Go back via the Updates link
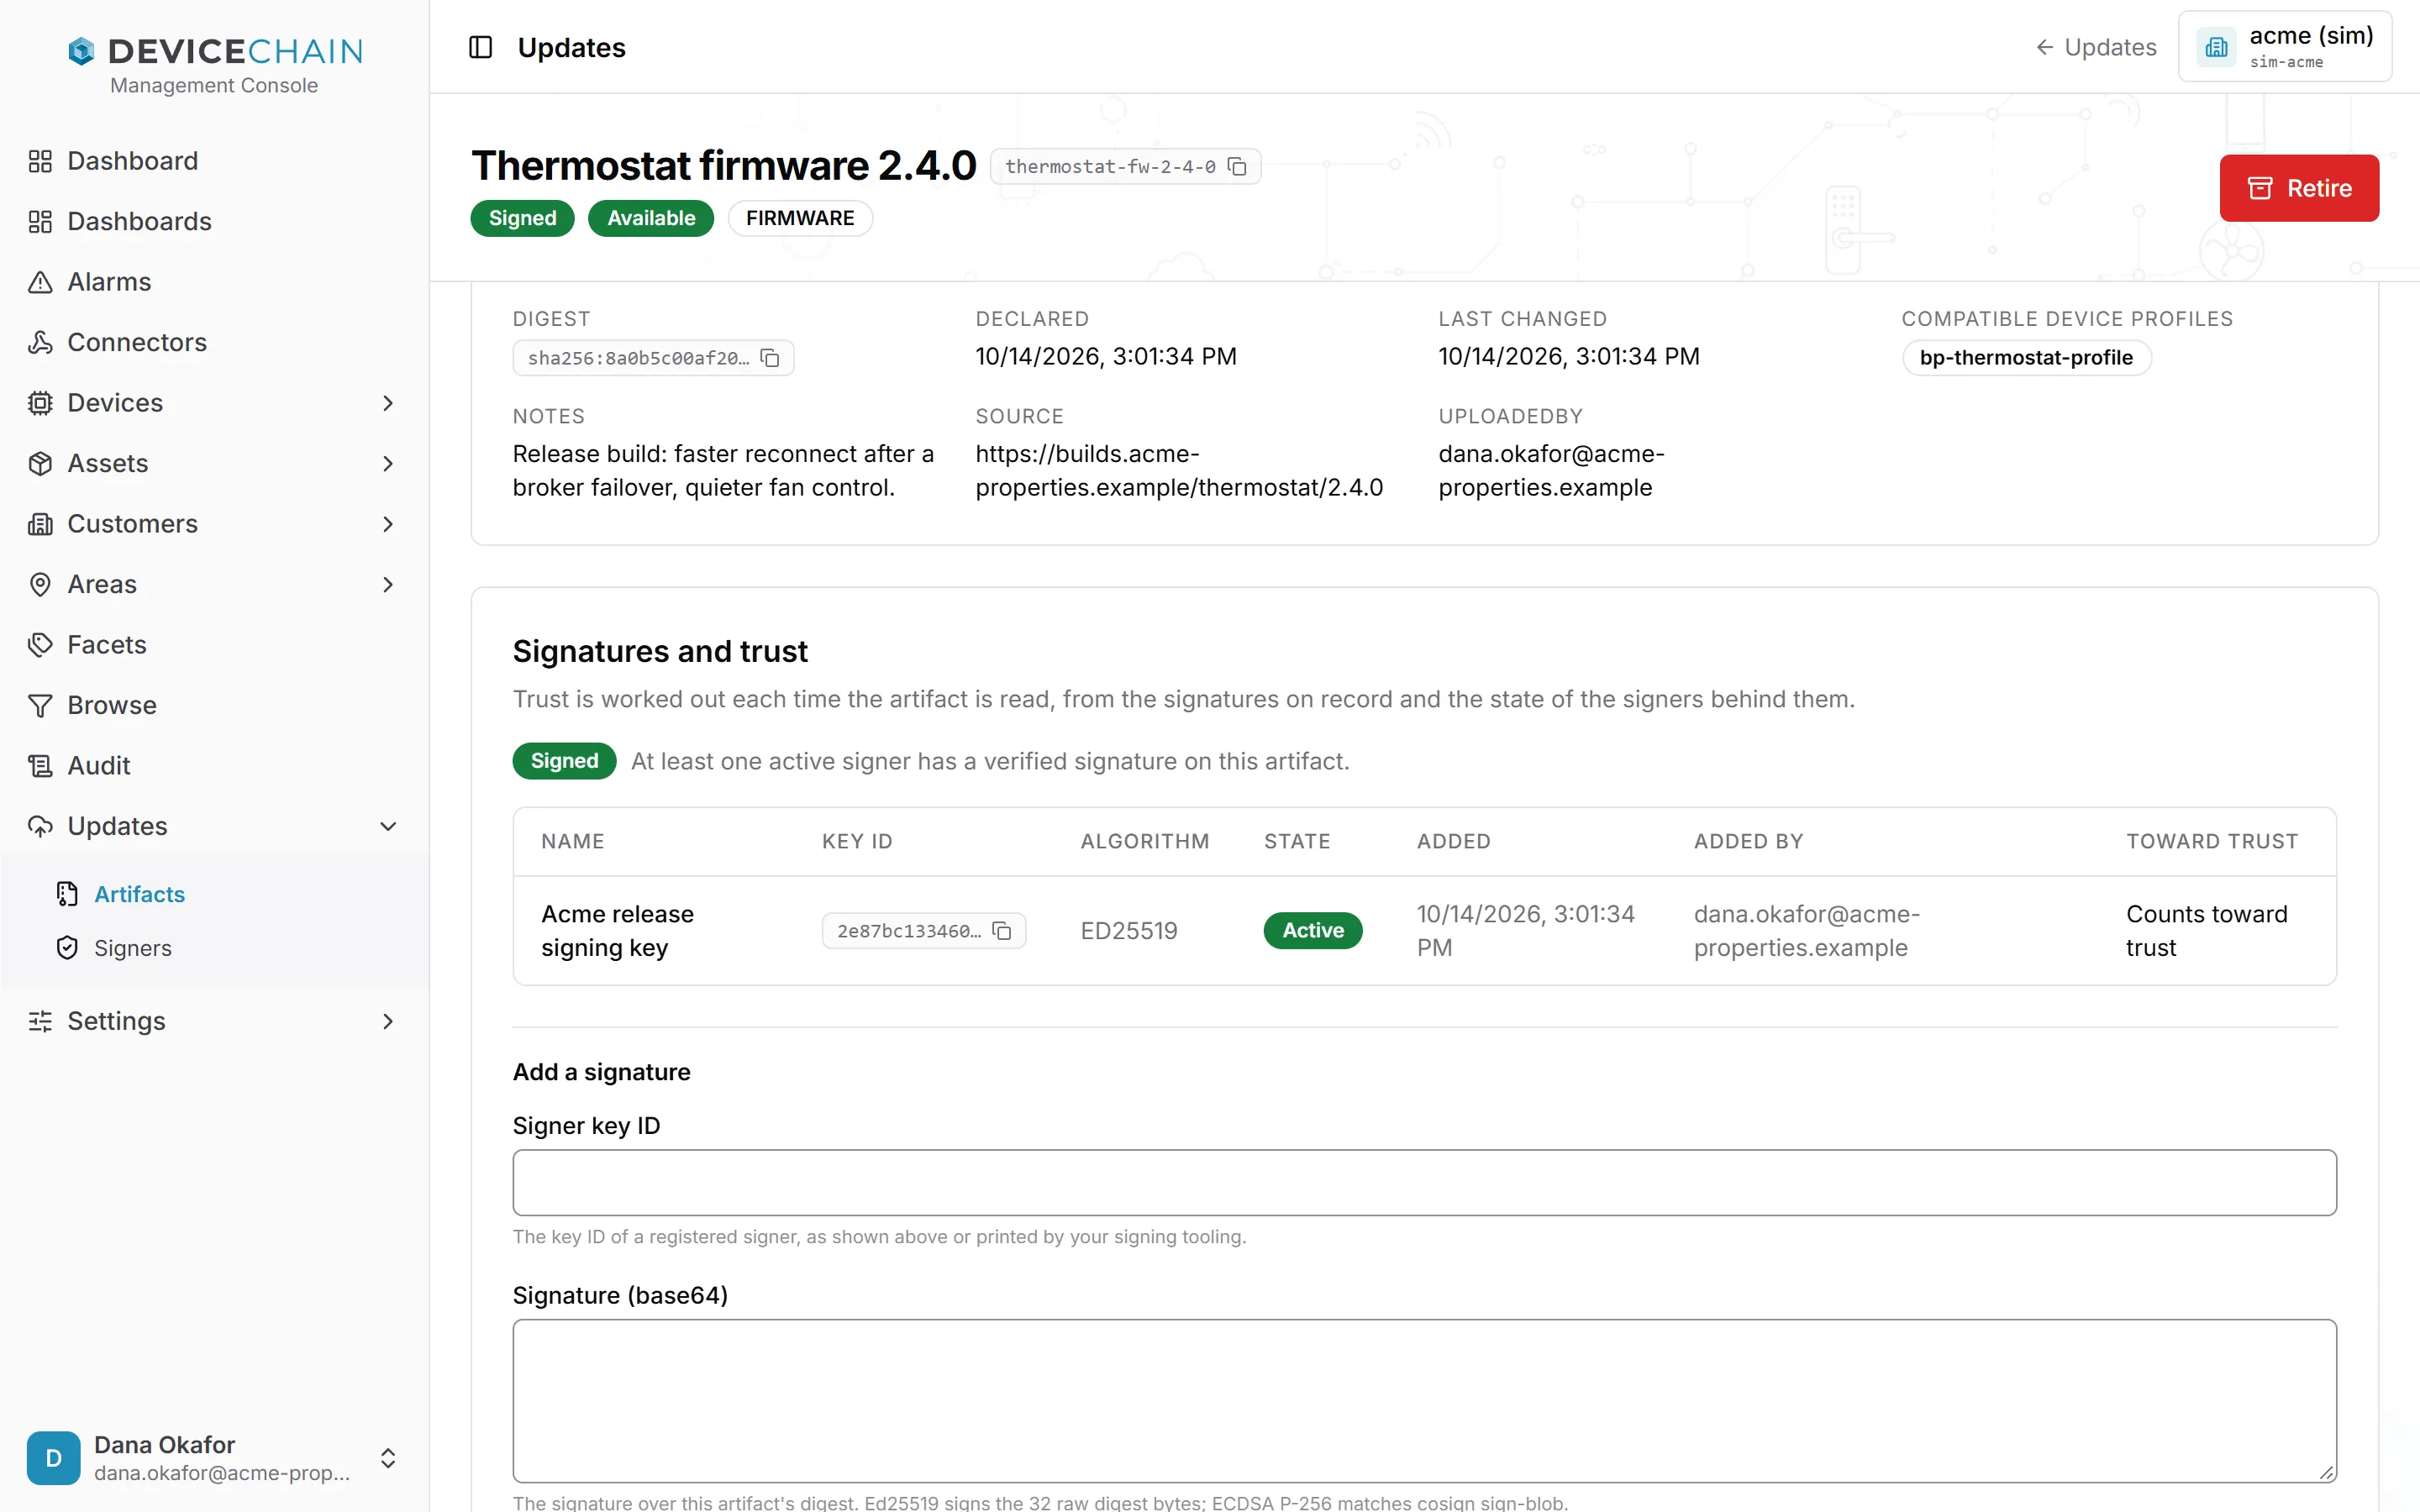This screenshot has width=2420, height=1512. [2096, 47]
